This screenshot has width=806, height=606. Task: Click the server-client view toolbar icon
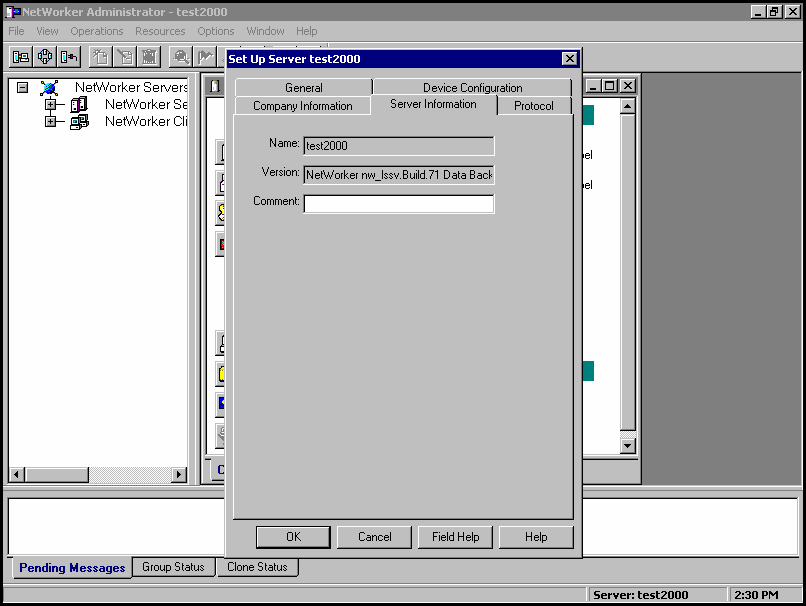pos(21,57)
